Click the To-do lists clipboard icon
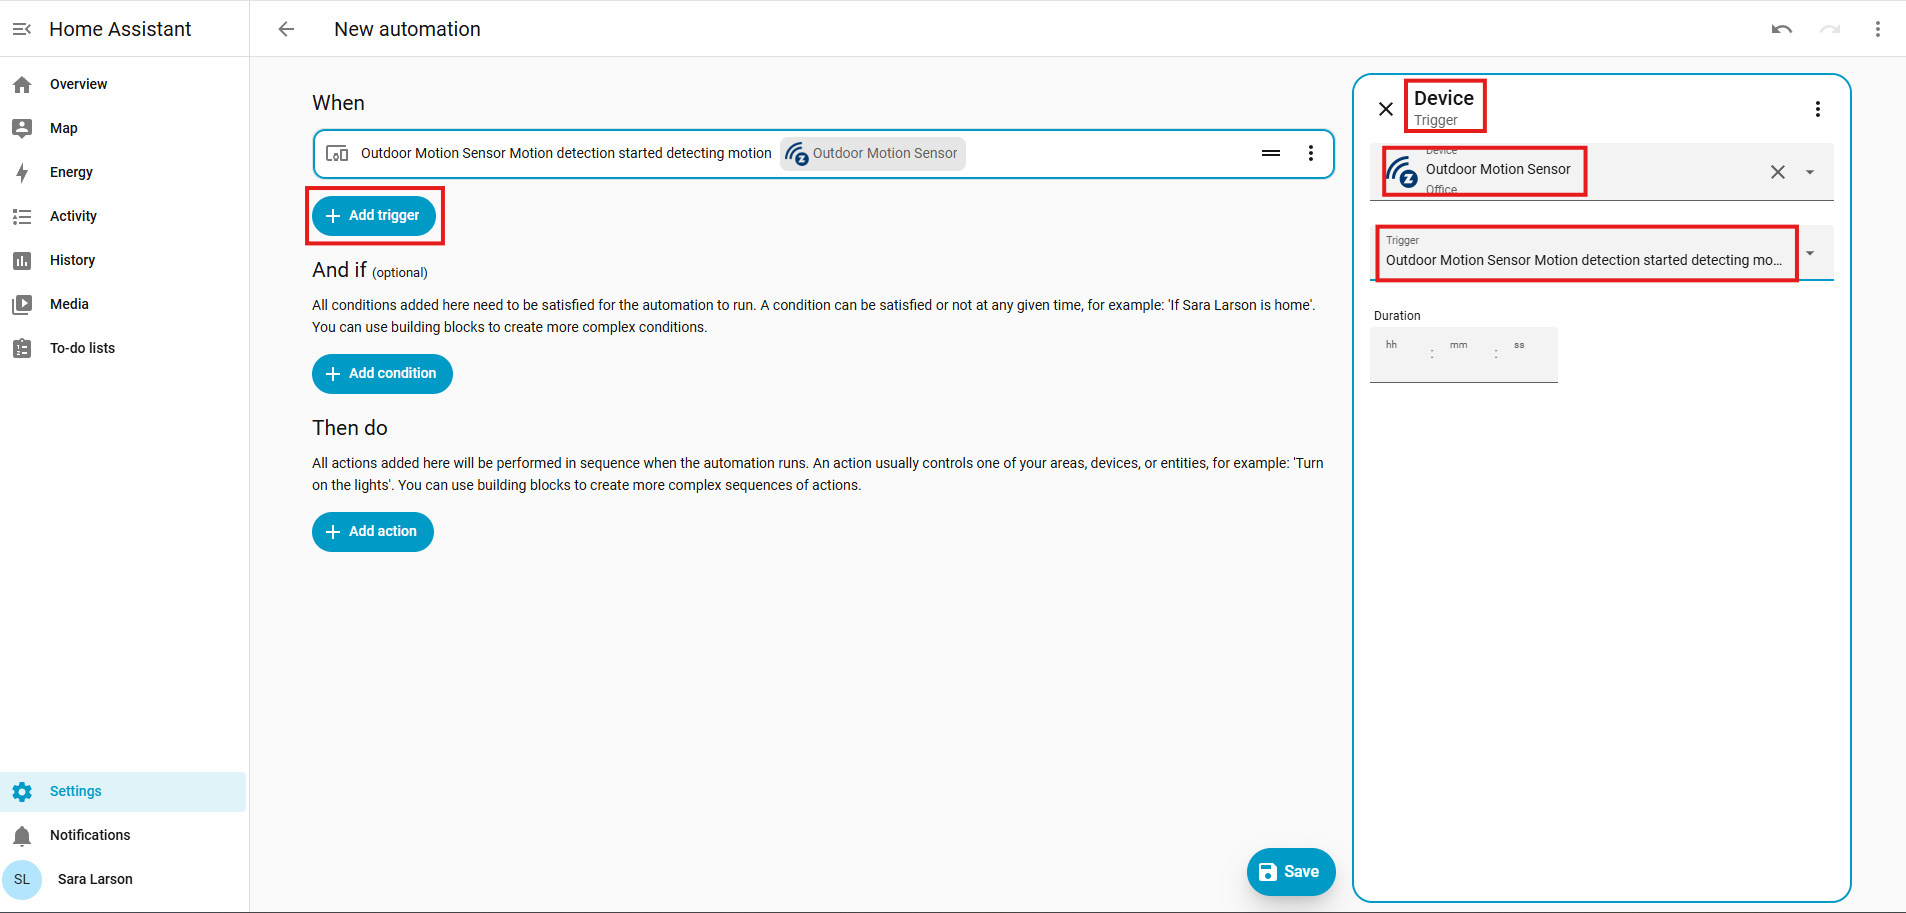The image size is (1906, 913). click(22, 348)
